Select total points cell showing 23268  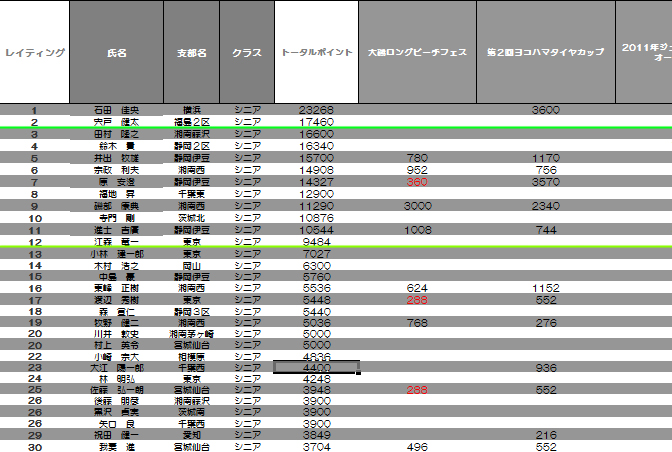tap(316, 110)
